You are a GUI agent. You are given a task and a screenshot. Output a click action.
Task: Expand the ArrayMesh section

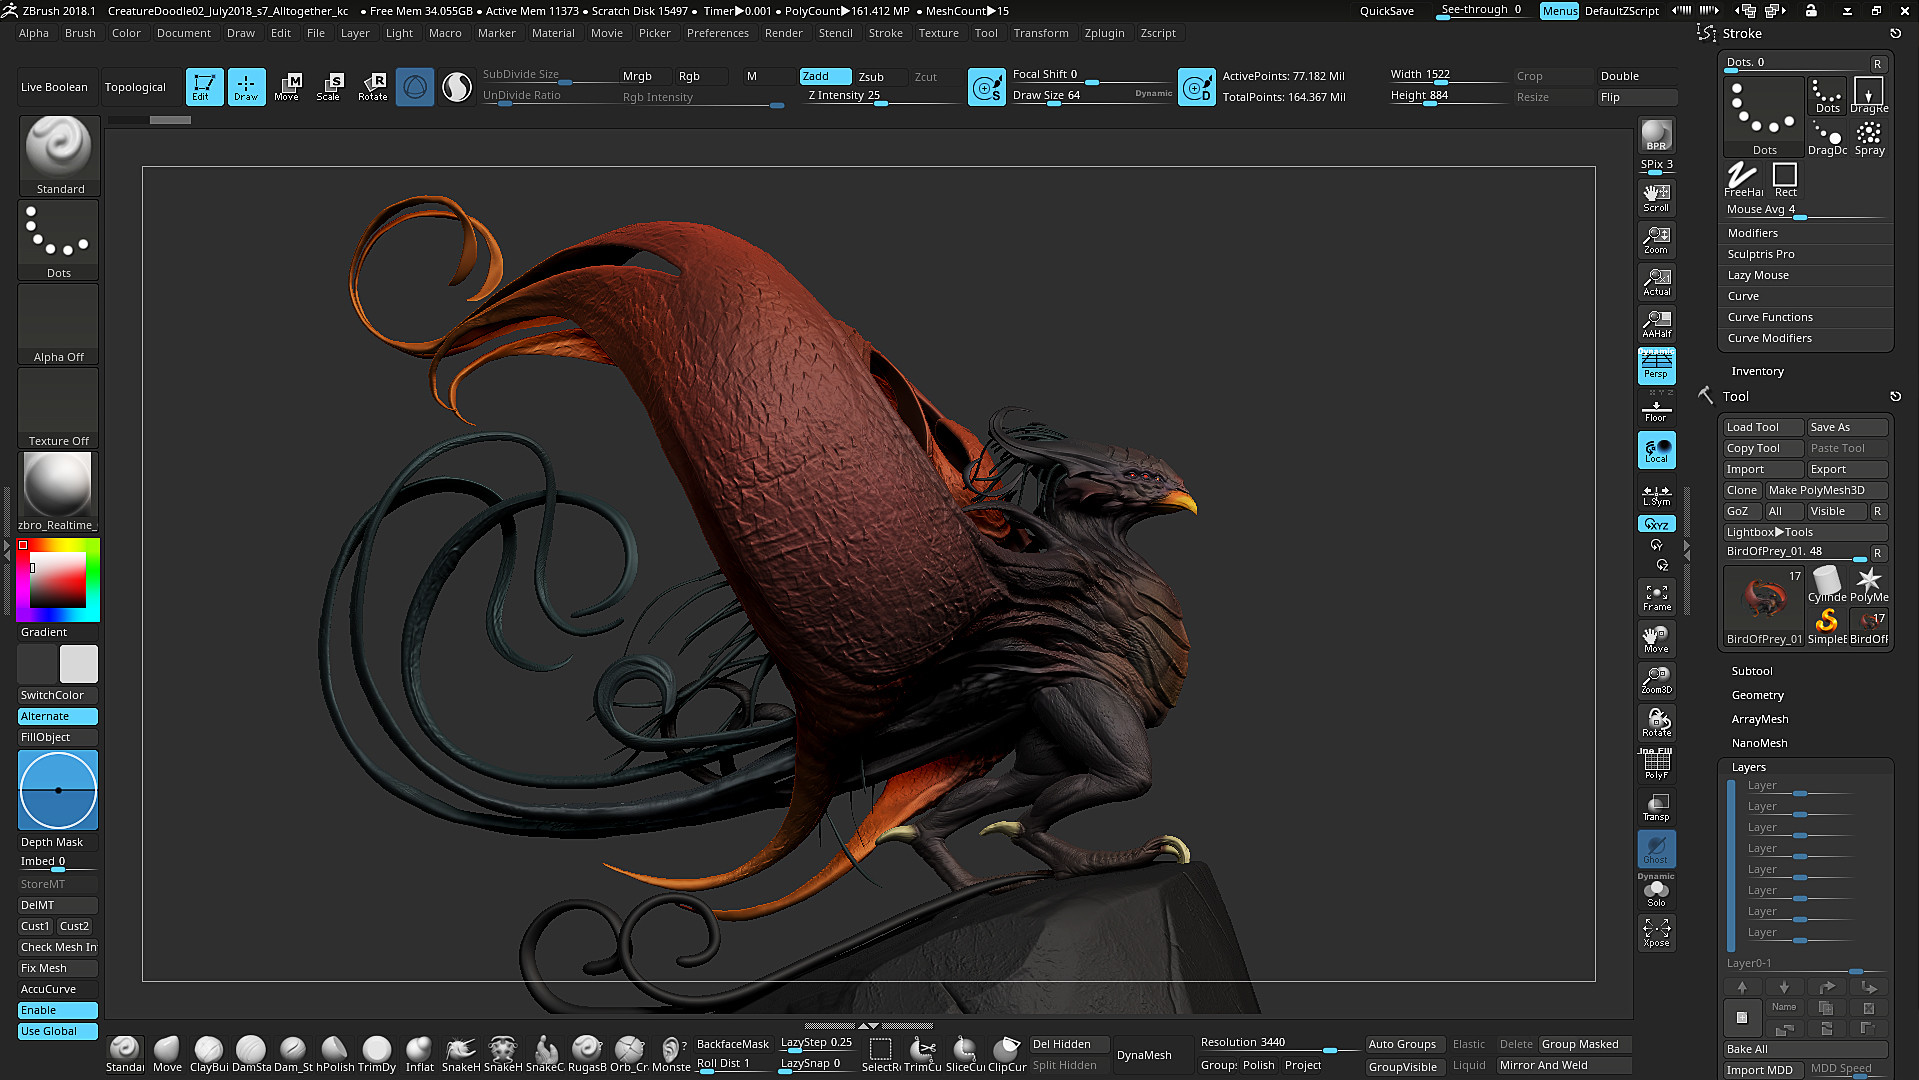click(1759, 719)
